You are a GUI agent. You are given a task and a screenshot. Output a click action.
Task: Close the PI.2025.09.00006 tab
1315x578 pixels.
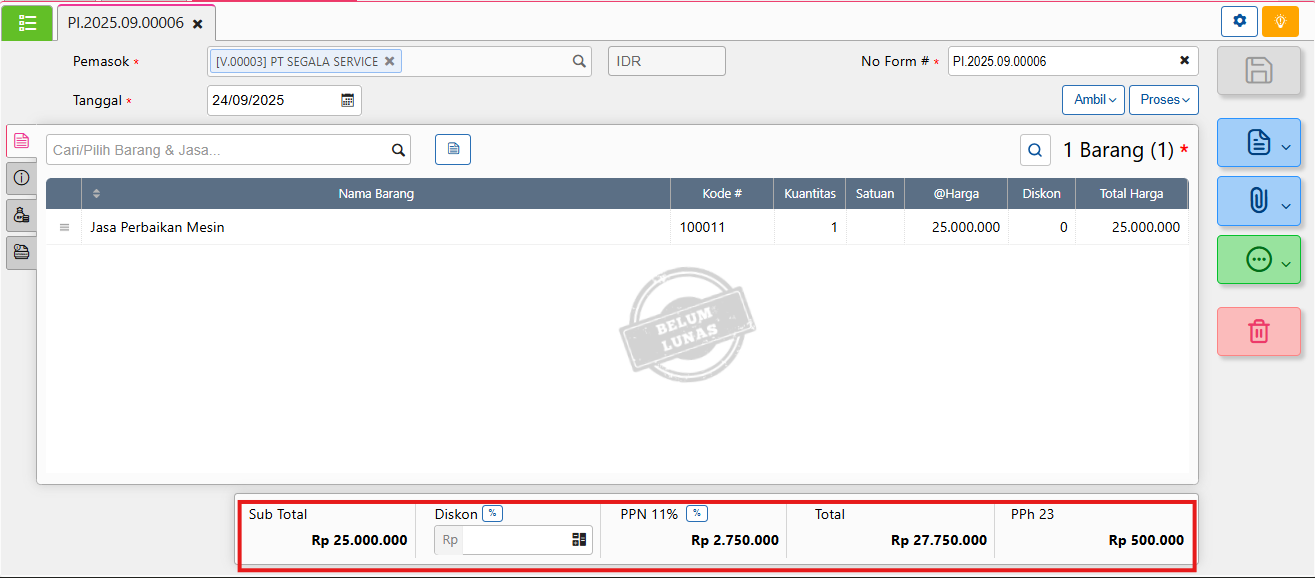tap(197, 23)
